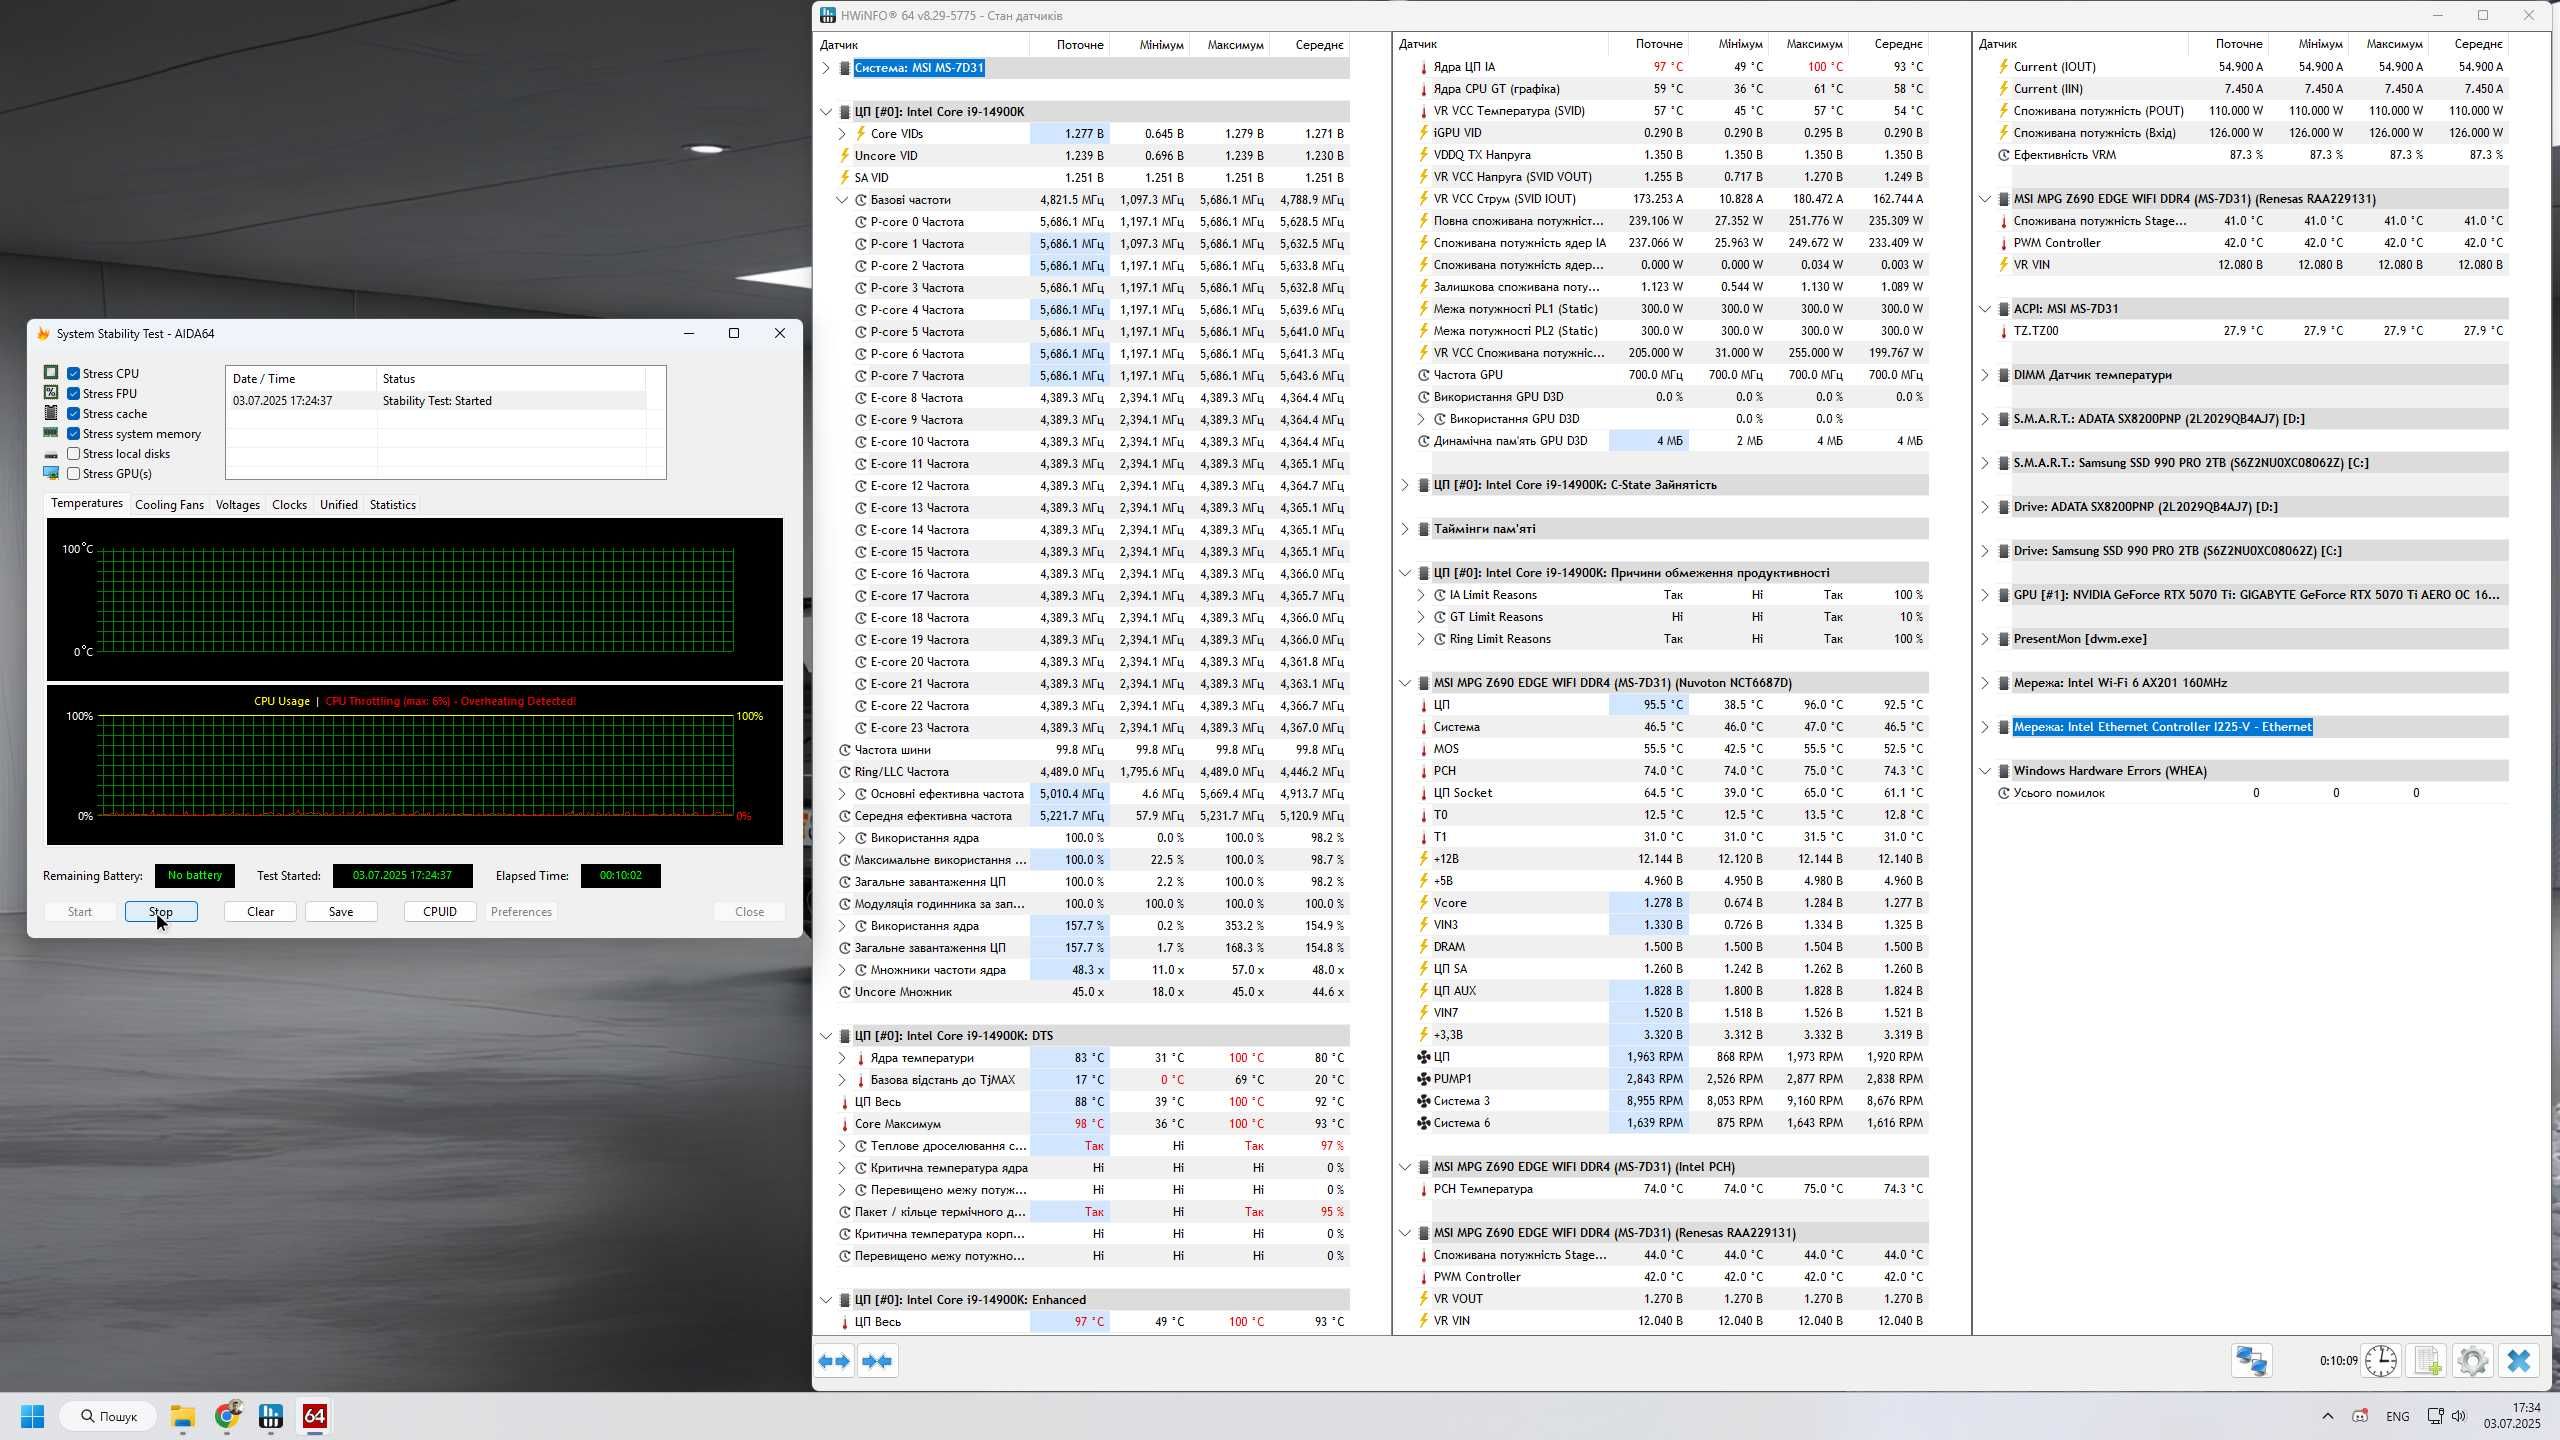
Task: Toggle Stress cache checkbox
Action: pos(73,413)
